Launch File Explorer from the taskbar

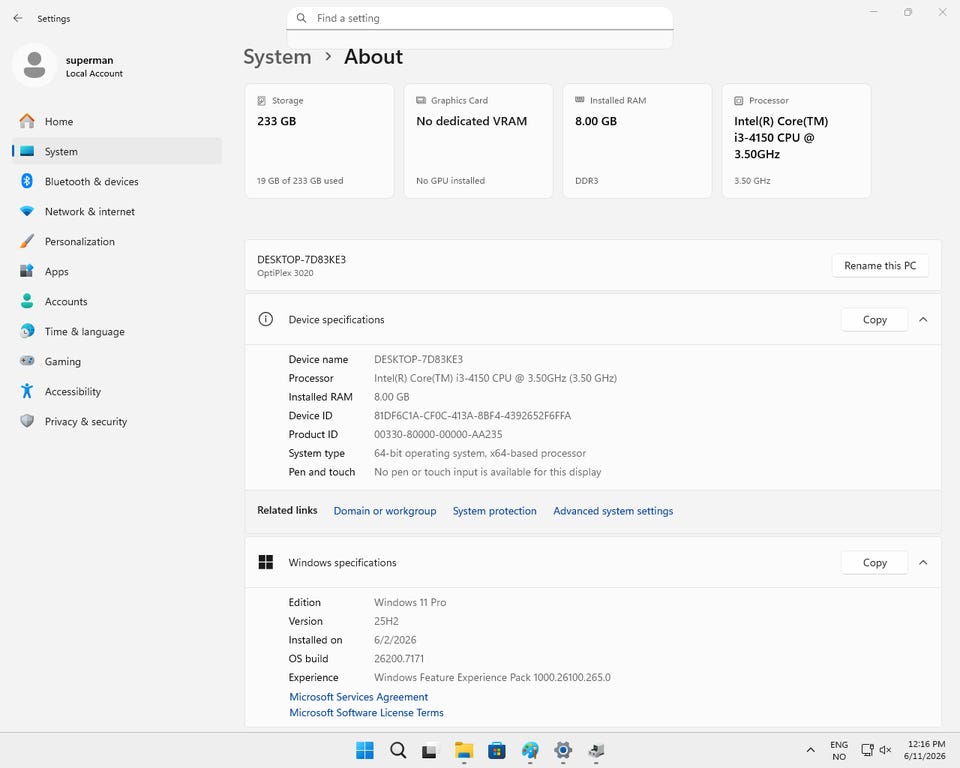click(464, 750)
